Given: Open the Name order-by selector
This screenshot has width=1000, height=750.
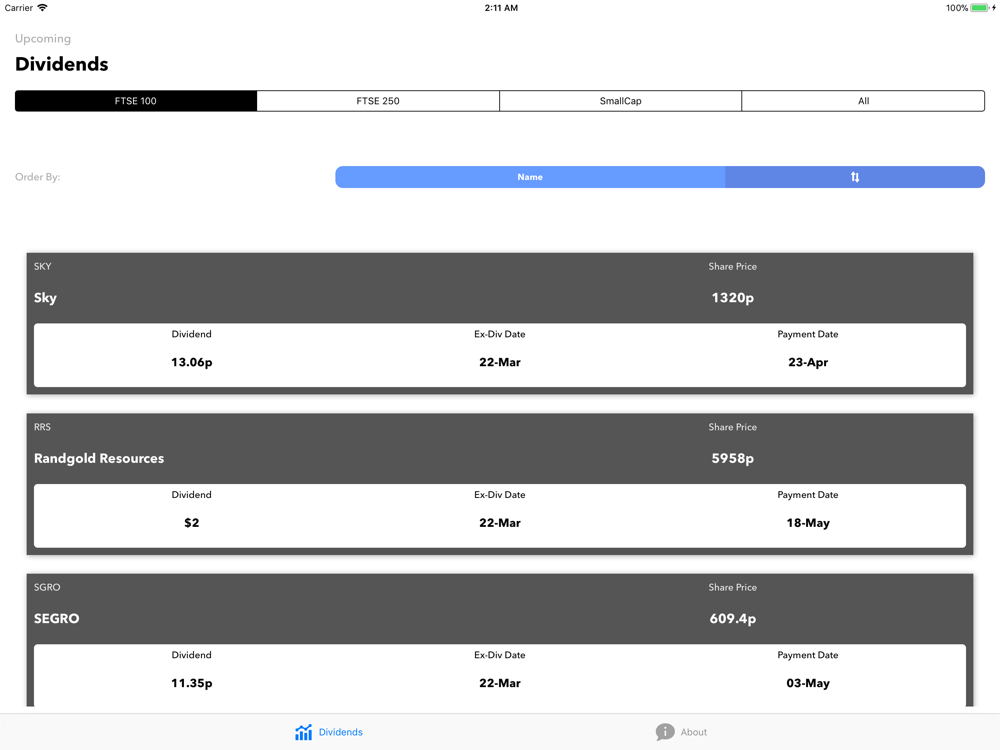Looking at the screenshot, I should pos(530,177).
